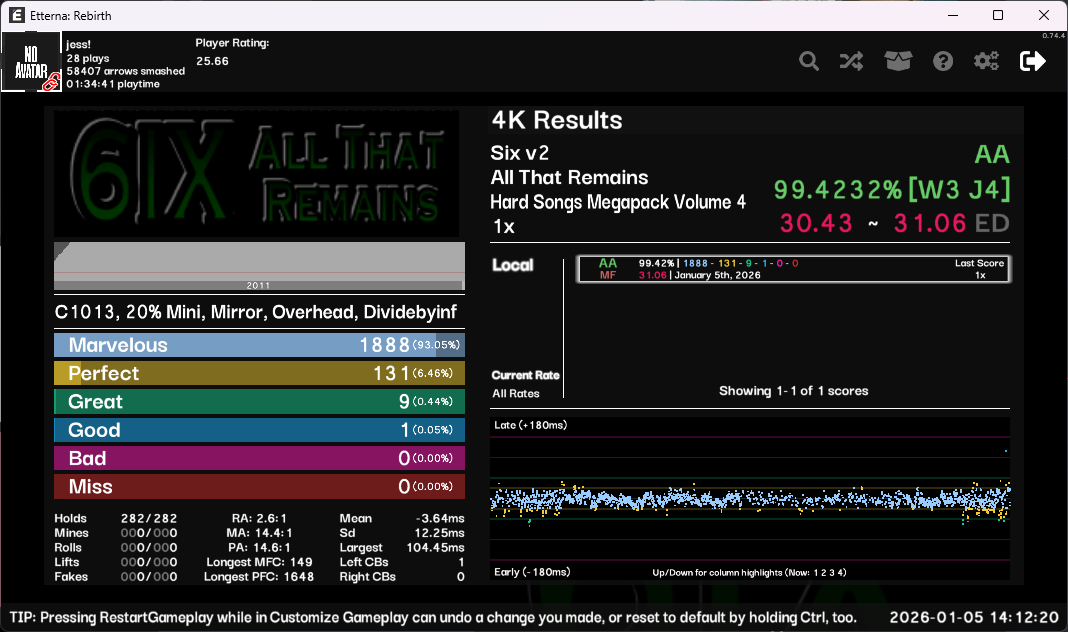Image resolution: width=1068 pixels, height=632 pixels.
Task: Click the Marvelous judgment bar
Action: point(259,345)
